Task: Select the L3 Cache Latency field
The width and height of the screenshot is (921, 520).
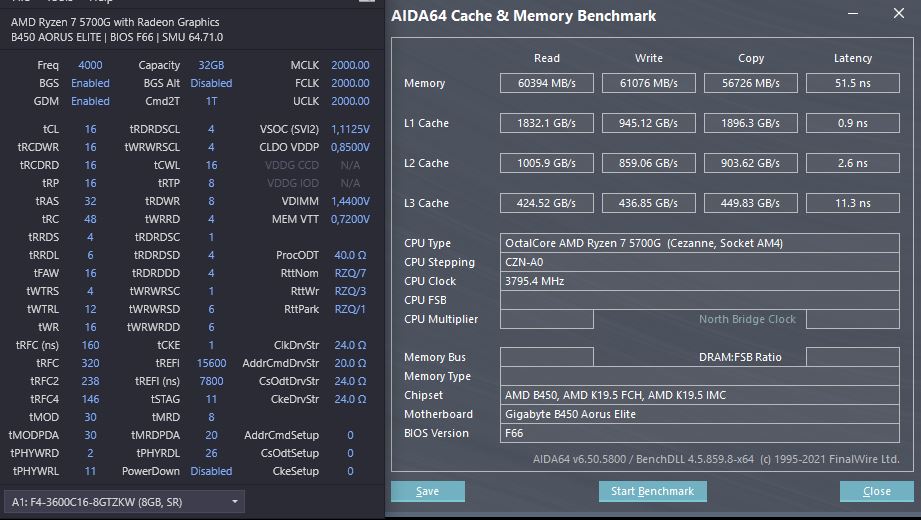Action: tap(852, 203)
